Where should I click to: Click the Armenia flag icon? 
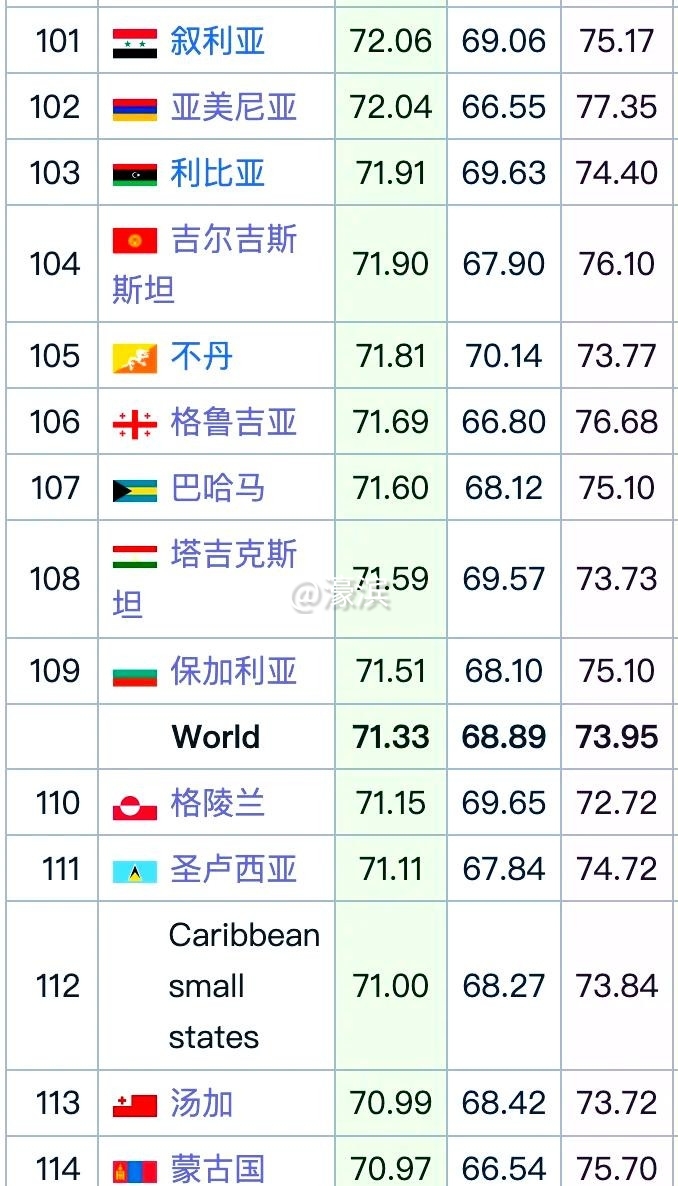[134, 108]
